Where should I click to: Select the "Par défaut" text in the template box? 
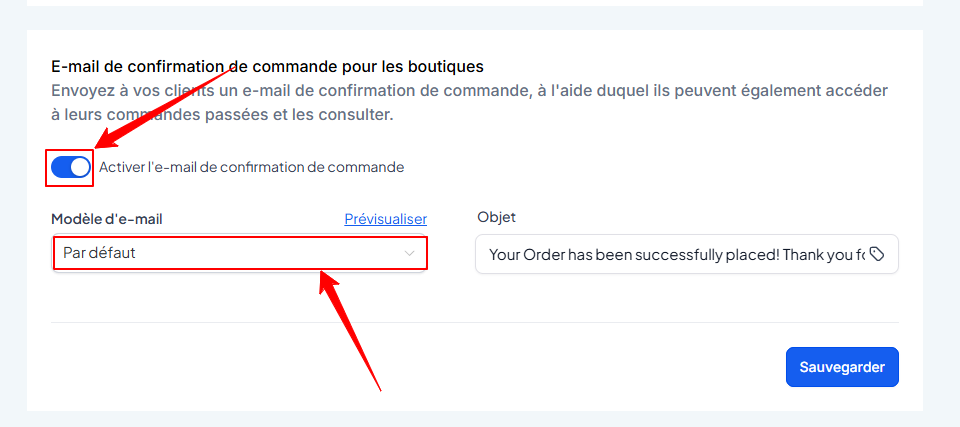pyautogui.click(x=99, y=253)
